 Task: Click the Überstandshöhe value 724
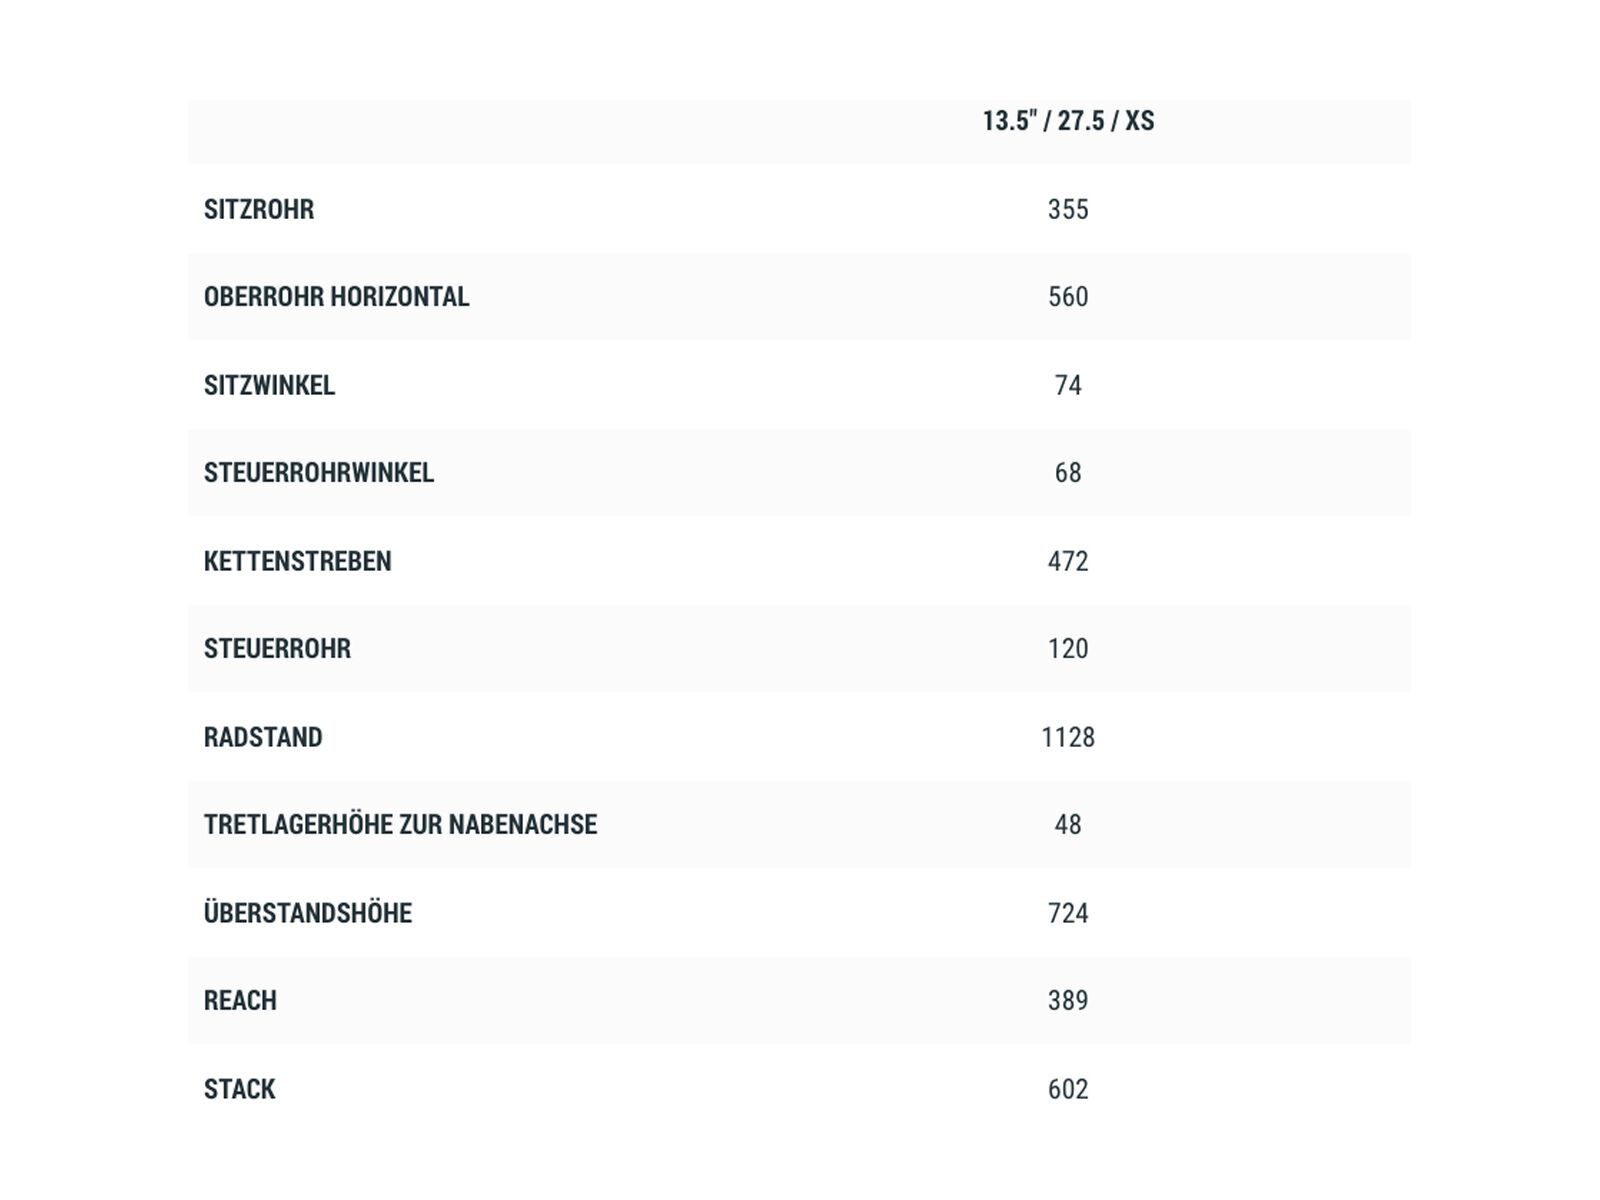click(x=1068, y=913)
